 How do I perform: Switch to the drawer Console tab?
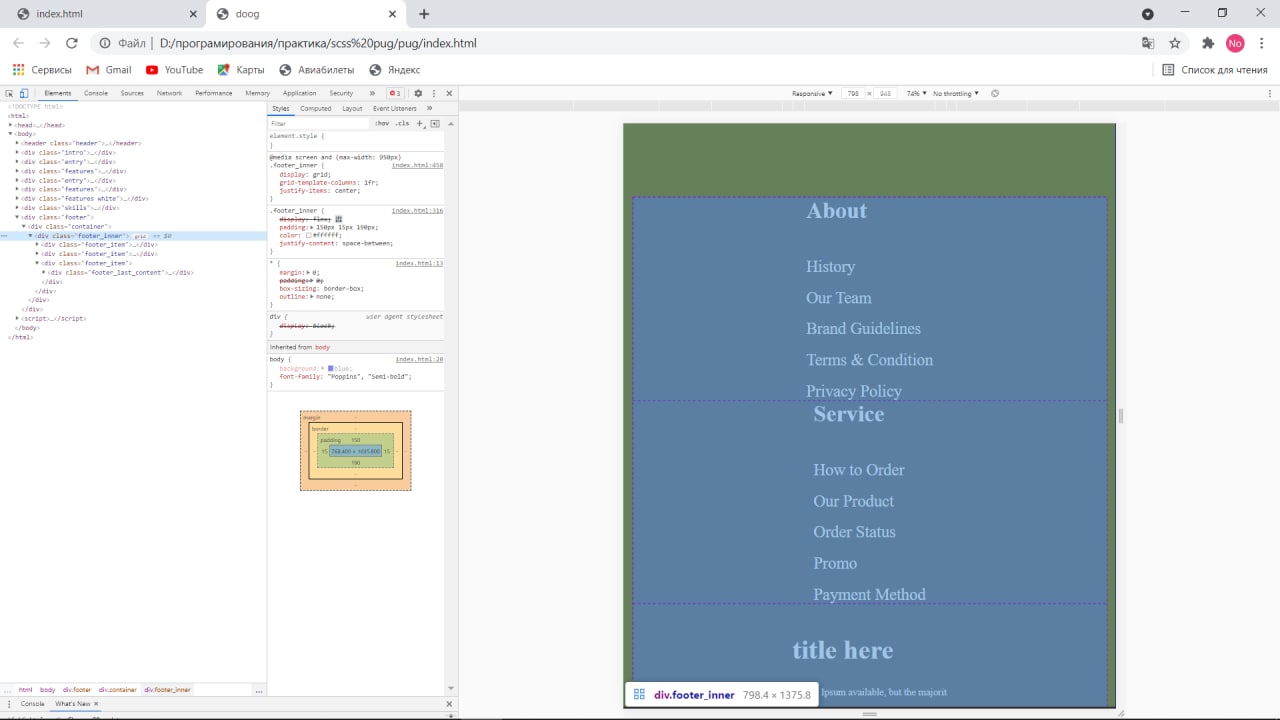click(33, 704)
